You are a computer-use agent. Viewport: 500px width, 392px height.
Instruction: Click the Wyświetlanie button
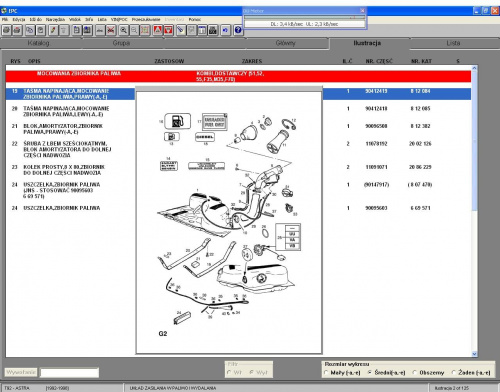(21, 372)
